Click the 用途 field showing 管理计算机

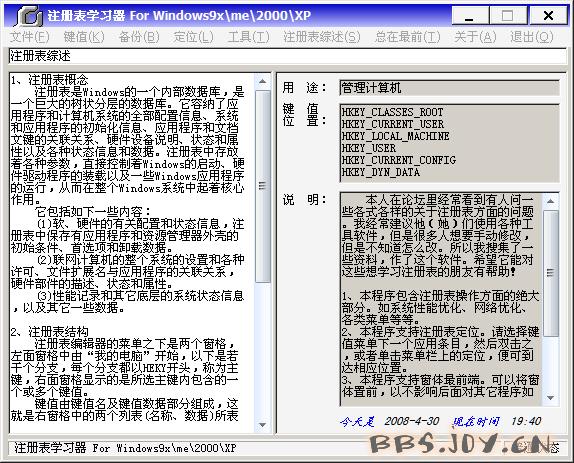click(450, 88)
